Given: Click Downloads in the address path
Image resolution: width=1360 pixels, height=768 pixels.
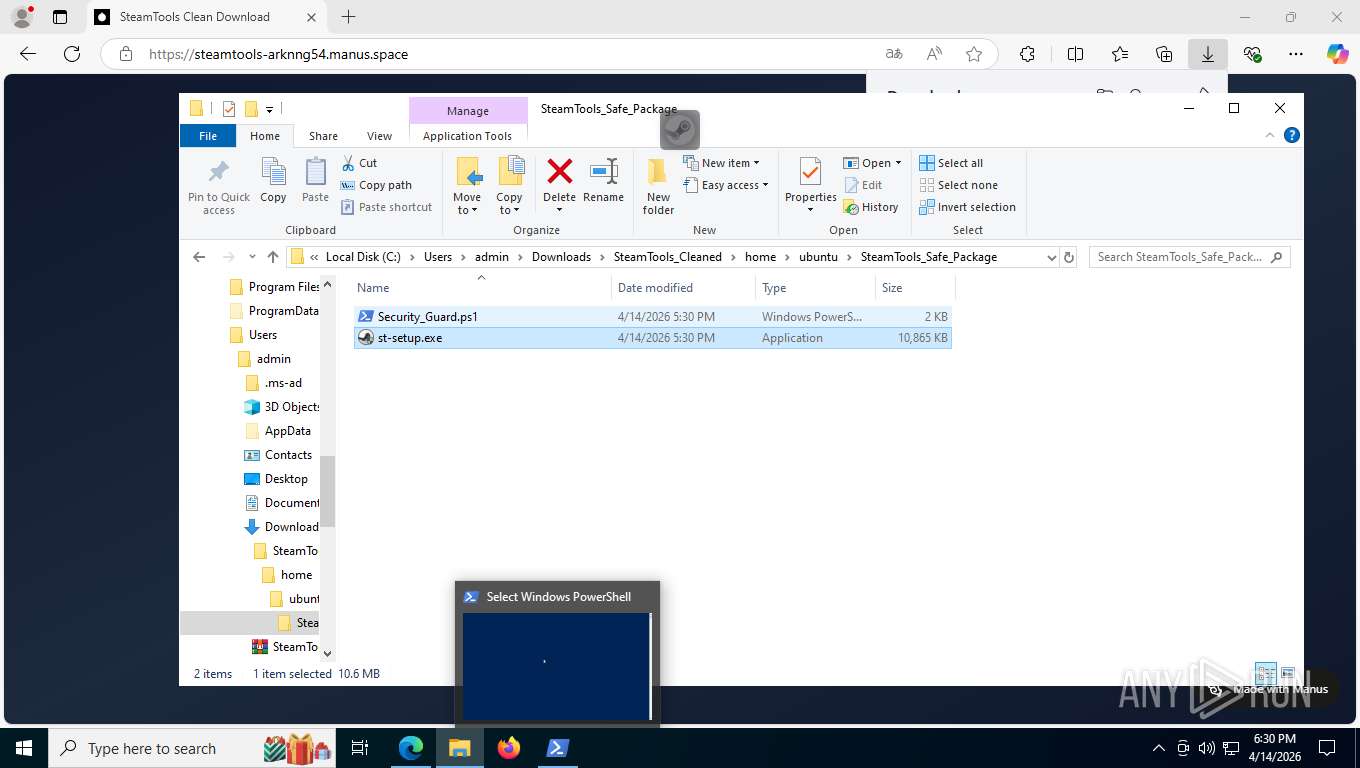Looking at the screenshot, I should click(x=561, y=257).
